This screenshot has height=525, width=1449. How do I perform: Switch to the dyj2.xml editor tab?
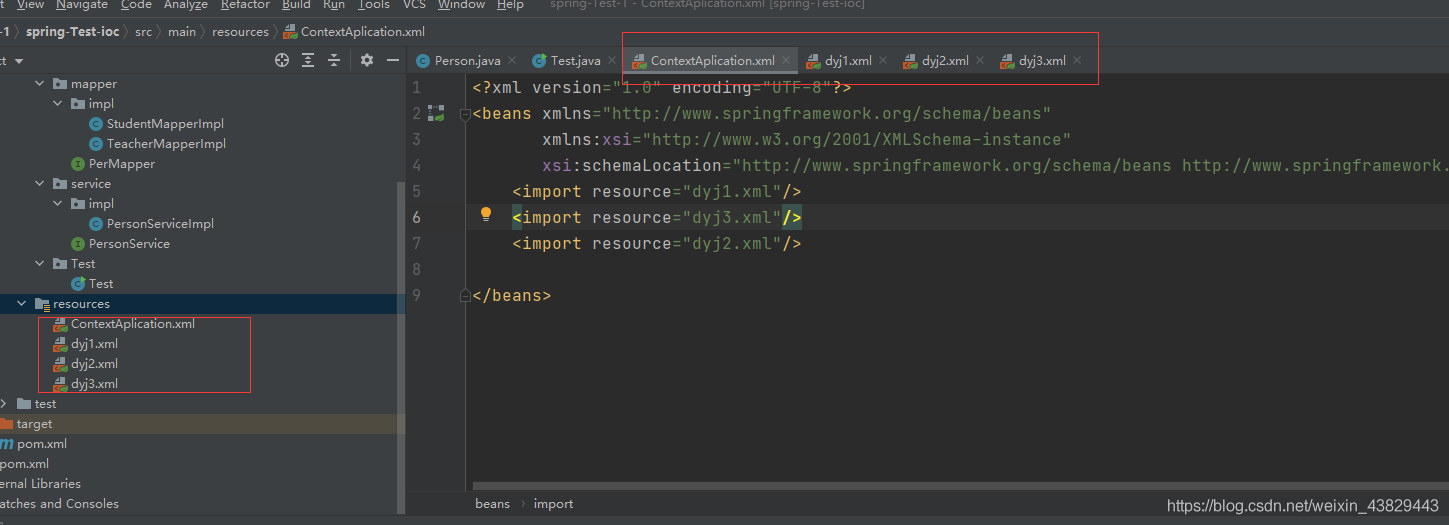tap(944, 61)
